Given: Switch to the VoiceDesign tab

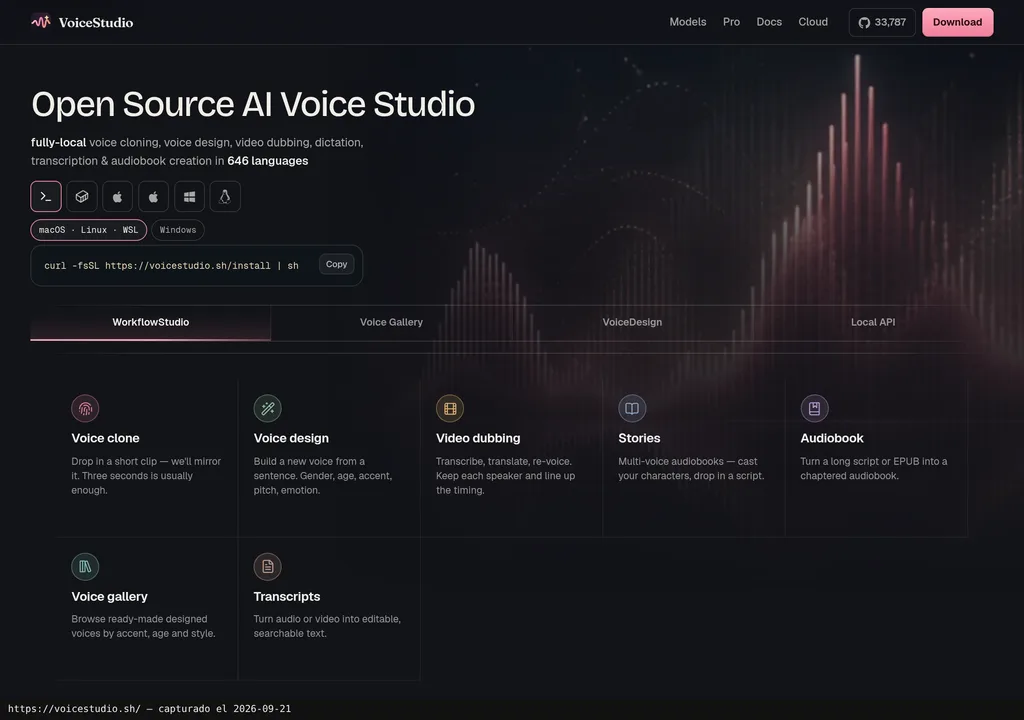Looking at the screenshot, I should [632, 322].
